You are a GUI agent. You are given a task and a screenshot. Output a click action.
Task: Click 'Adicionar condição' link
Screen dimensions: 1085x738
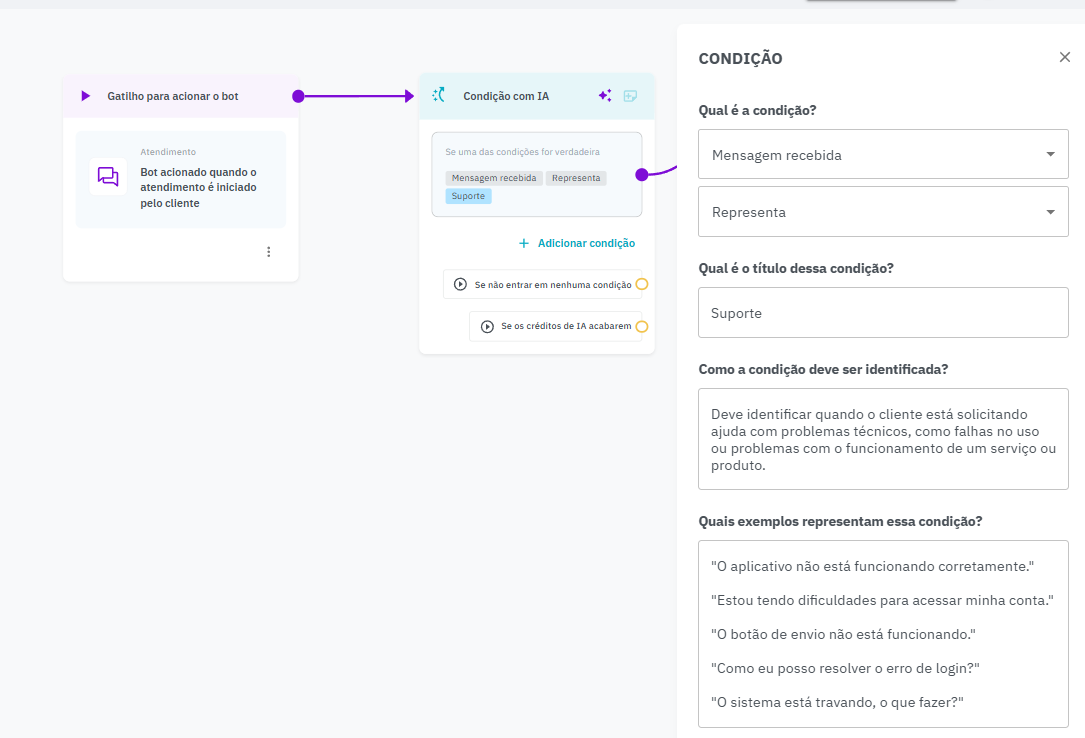pyautogui.click(x=577, y=243)
